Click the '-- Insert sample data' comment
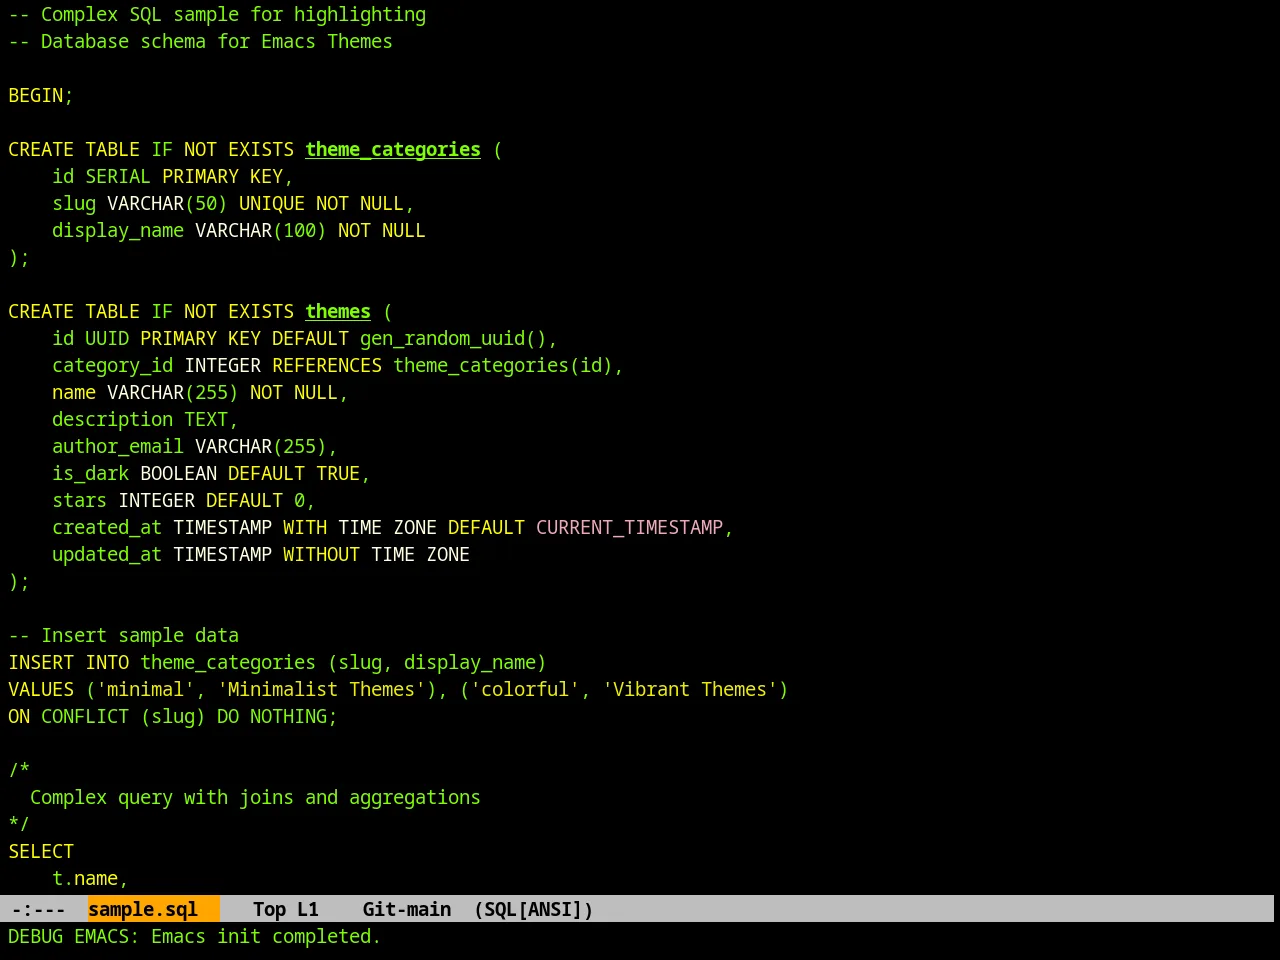Viewport: 1280px width, 960px height. (123, 635)
